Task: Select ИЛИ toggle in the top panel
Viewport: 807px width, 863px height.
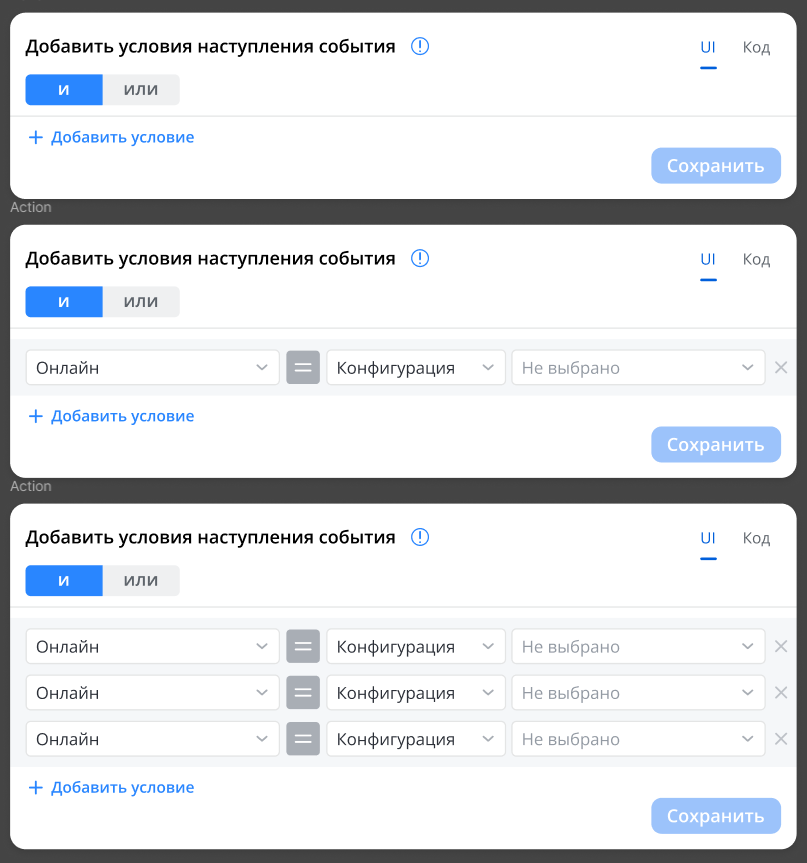Action: click(141, 90)
